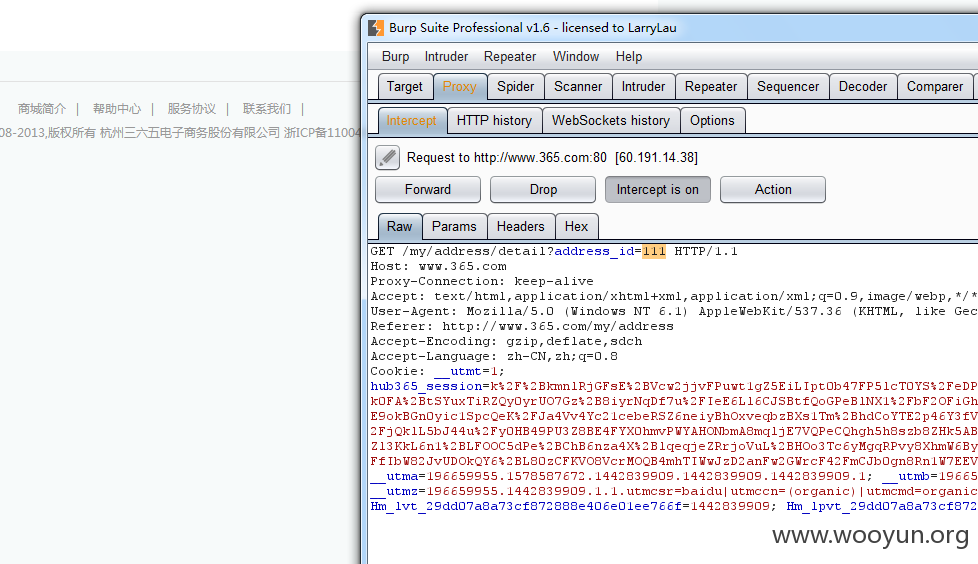Screen dimensions: 978x564
Task: Open the Decoder tab
Action: (x=863, y=87)
